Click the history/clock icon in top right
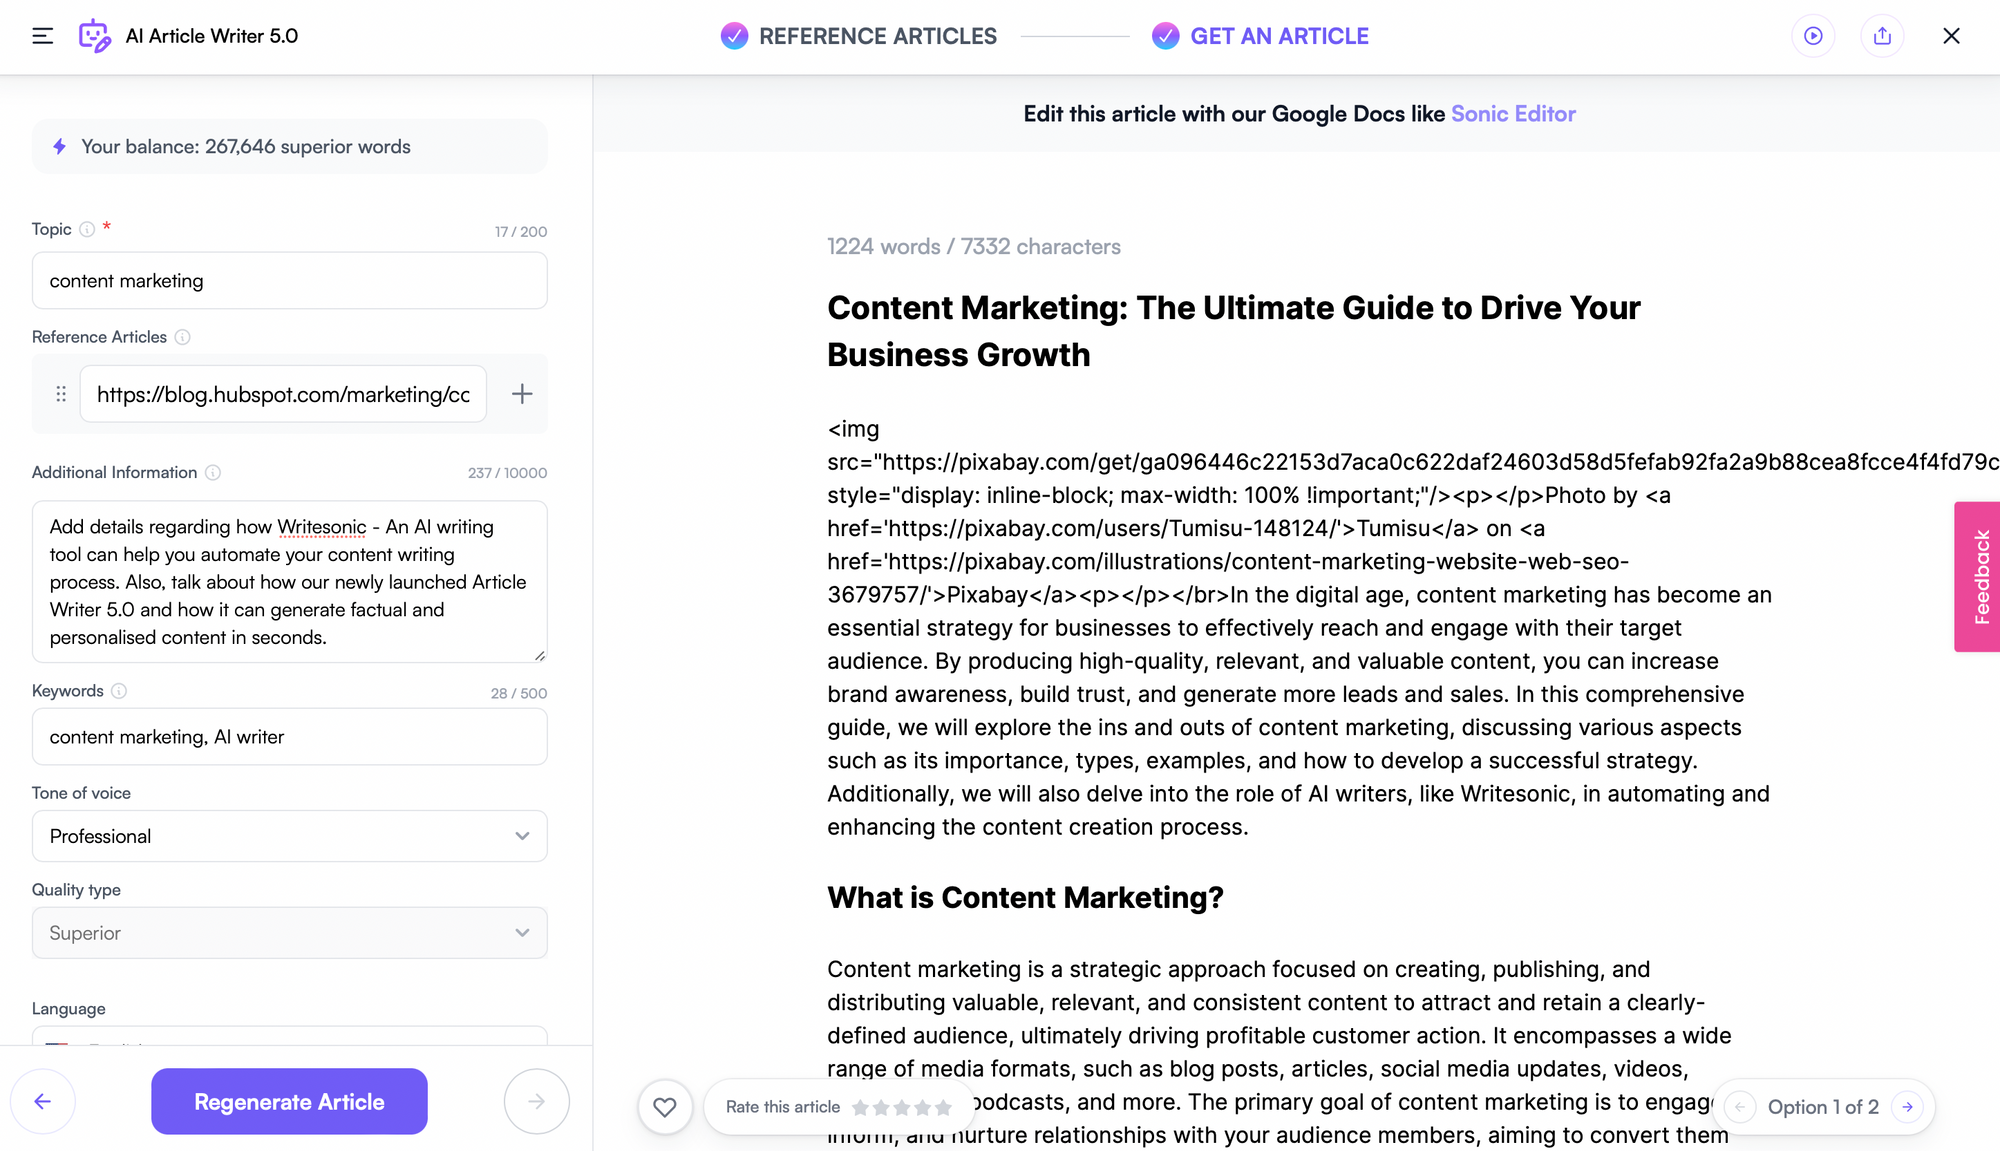 pyautogui.click(x=1813, y=36)
